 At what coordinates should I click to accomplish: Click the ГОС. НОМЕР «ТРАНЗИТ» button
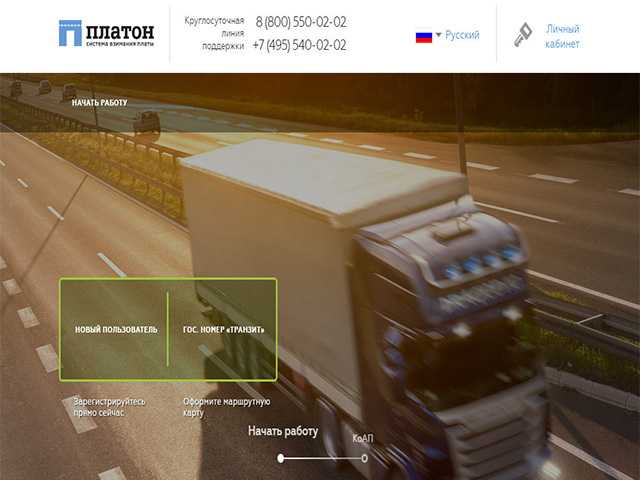coord(224,329)
